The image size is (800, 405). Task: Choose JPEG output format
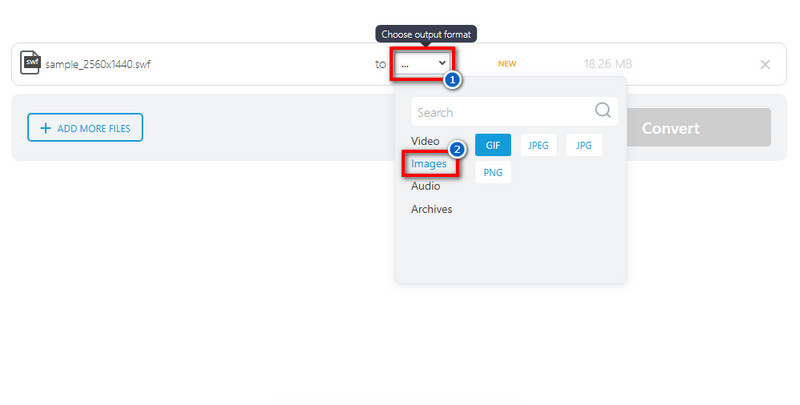pos(538,145)
